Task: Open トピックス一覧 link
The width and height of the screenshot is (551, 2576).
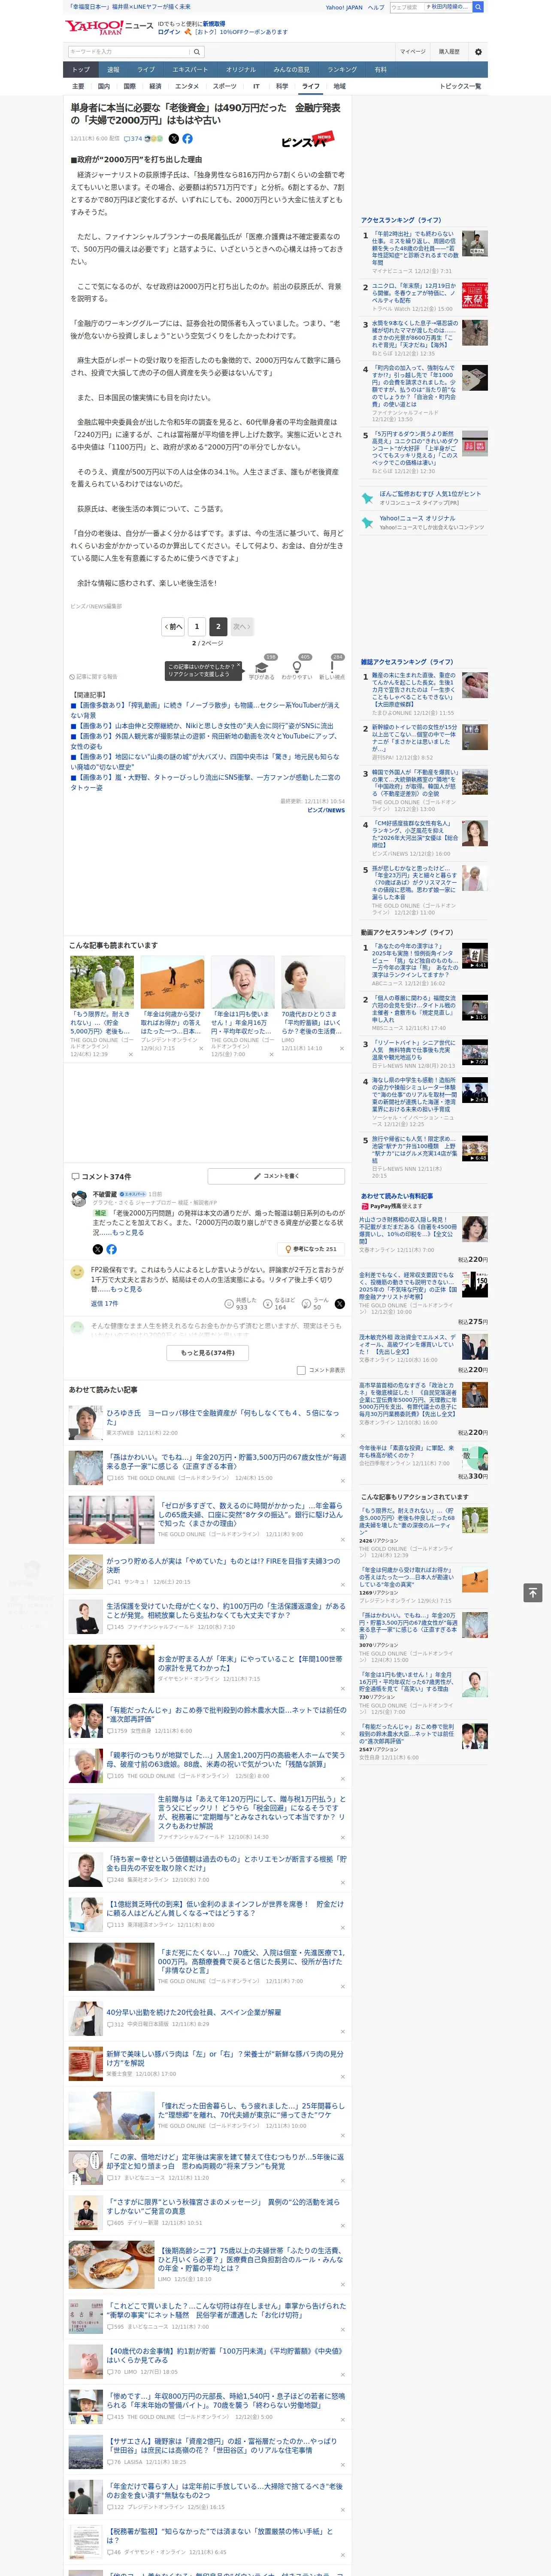Action: (460, 86)
